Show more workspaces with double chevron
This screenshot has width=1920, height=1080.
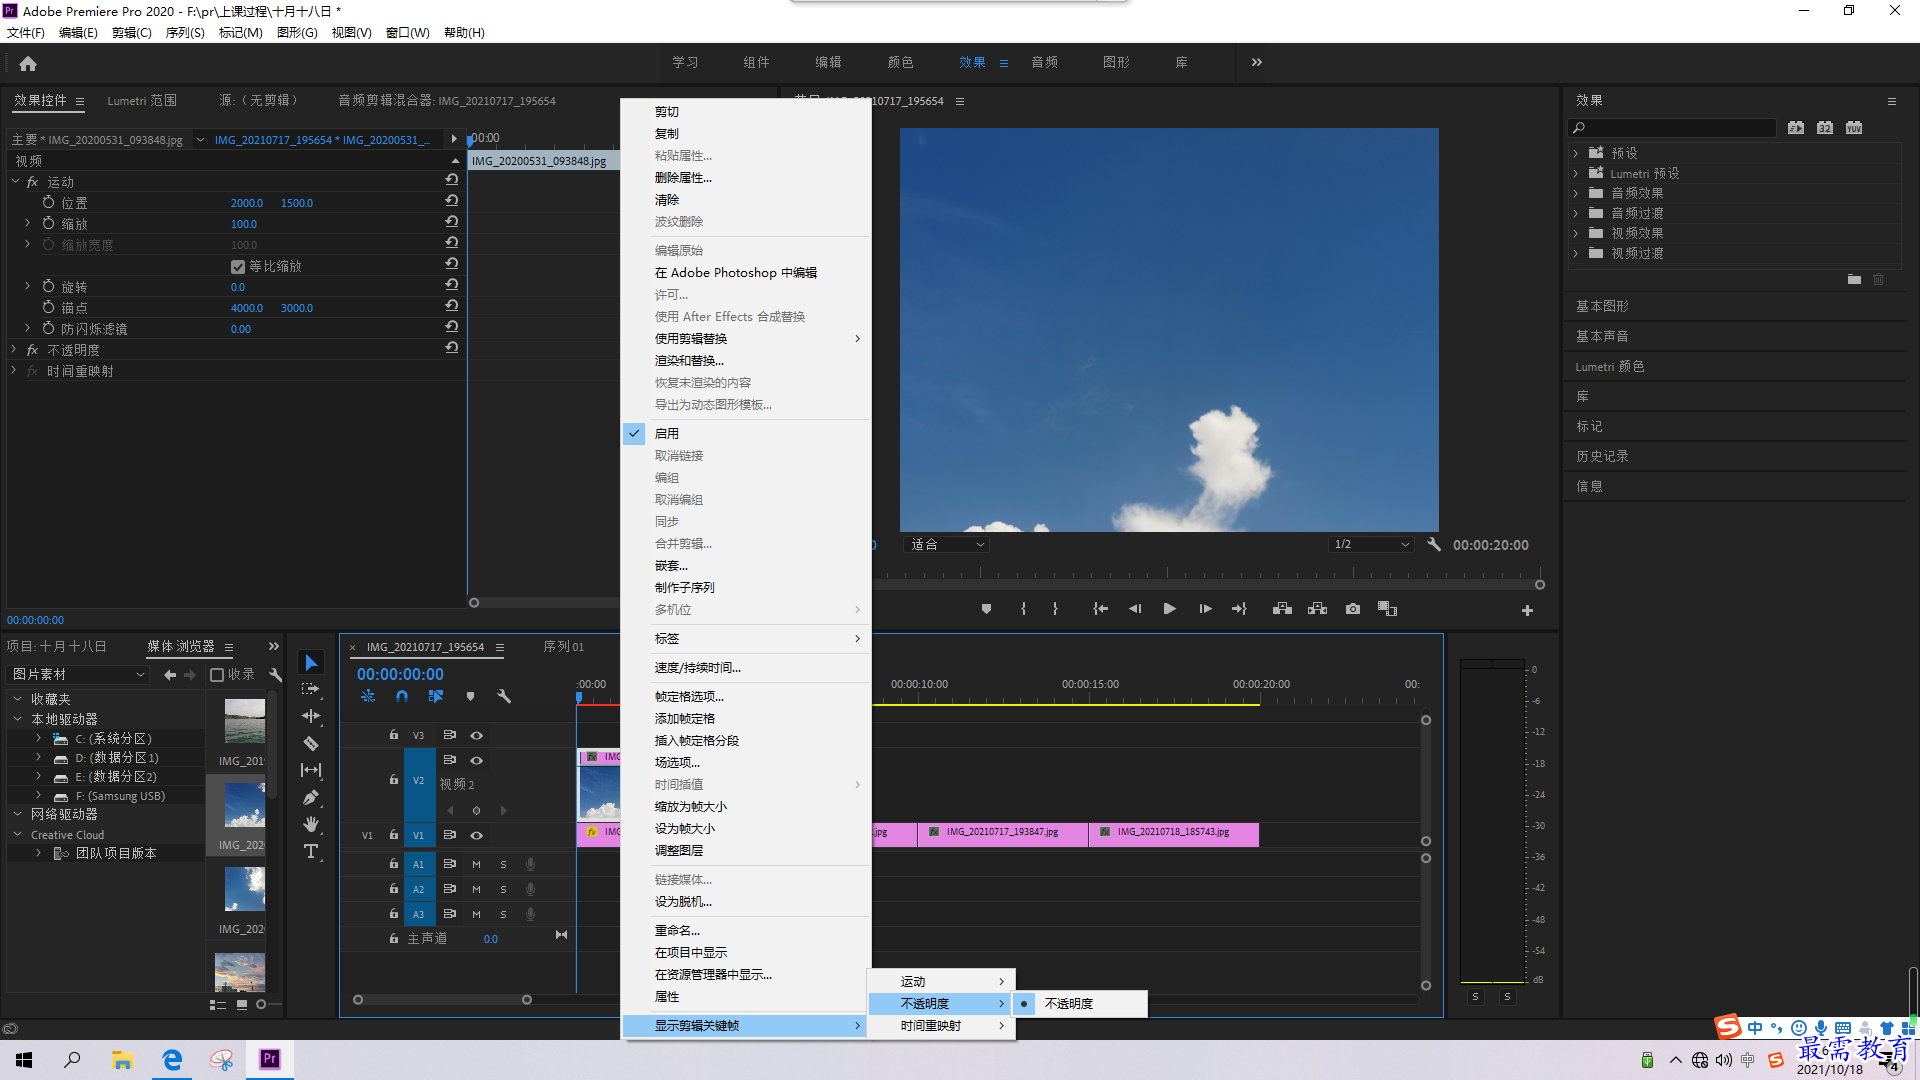click(x=1257, y=62)
